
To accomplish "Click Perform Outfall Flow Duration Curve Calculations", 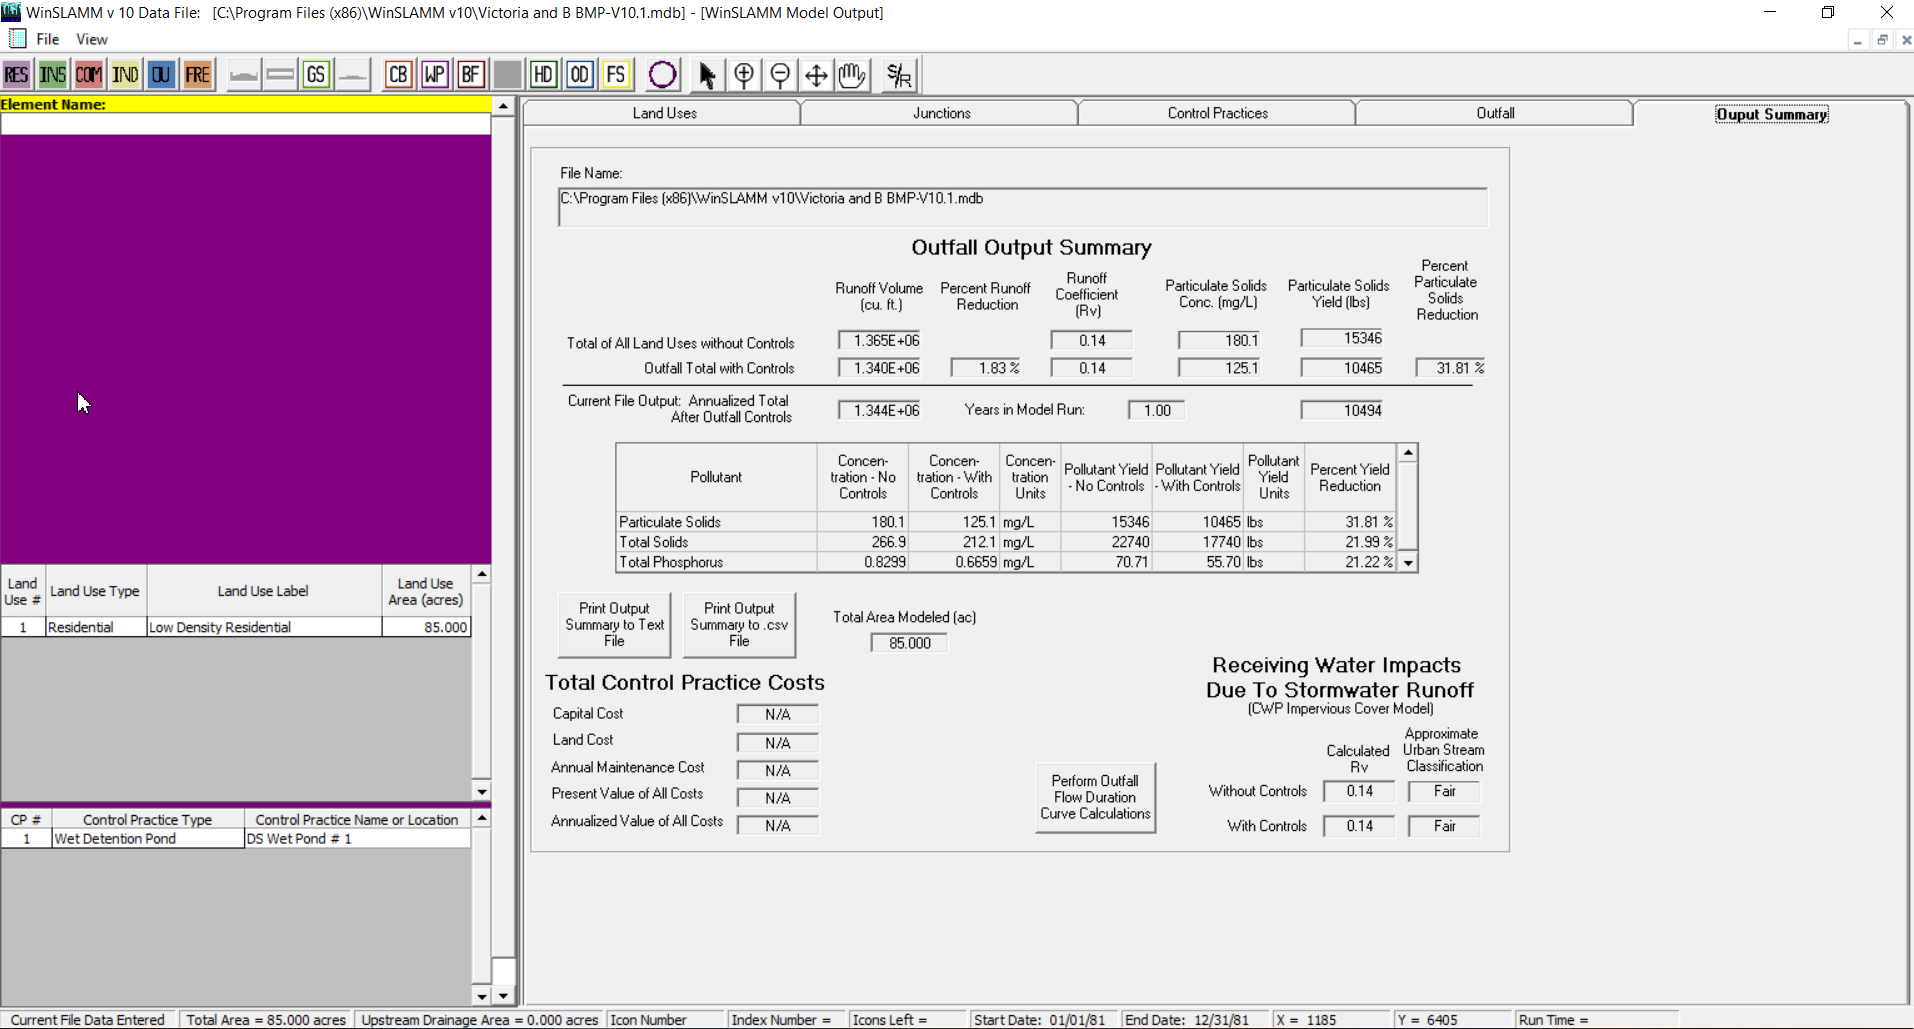I will click(x=1095, y=797).
